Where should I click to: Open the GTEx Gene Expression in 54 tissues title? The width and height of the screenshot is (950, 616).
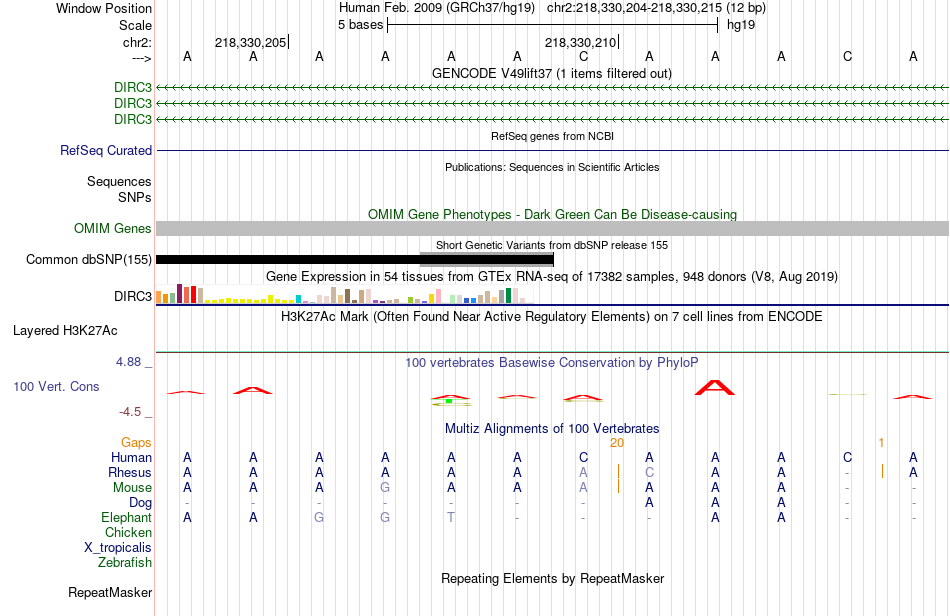coord(552,276)
